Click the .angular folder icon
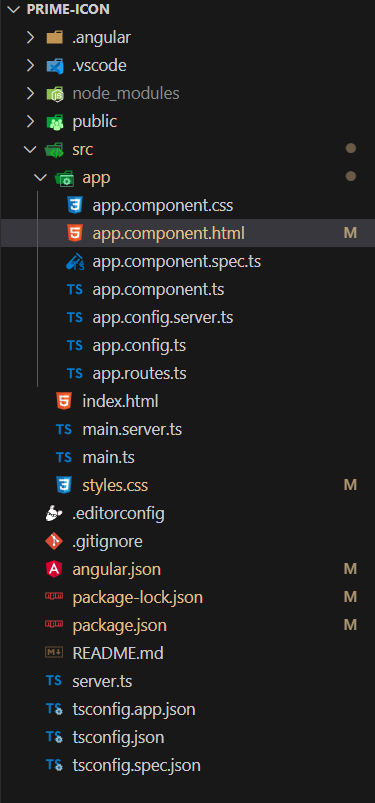375x803 pixels. tap(54, 37)
